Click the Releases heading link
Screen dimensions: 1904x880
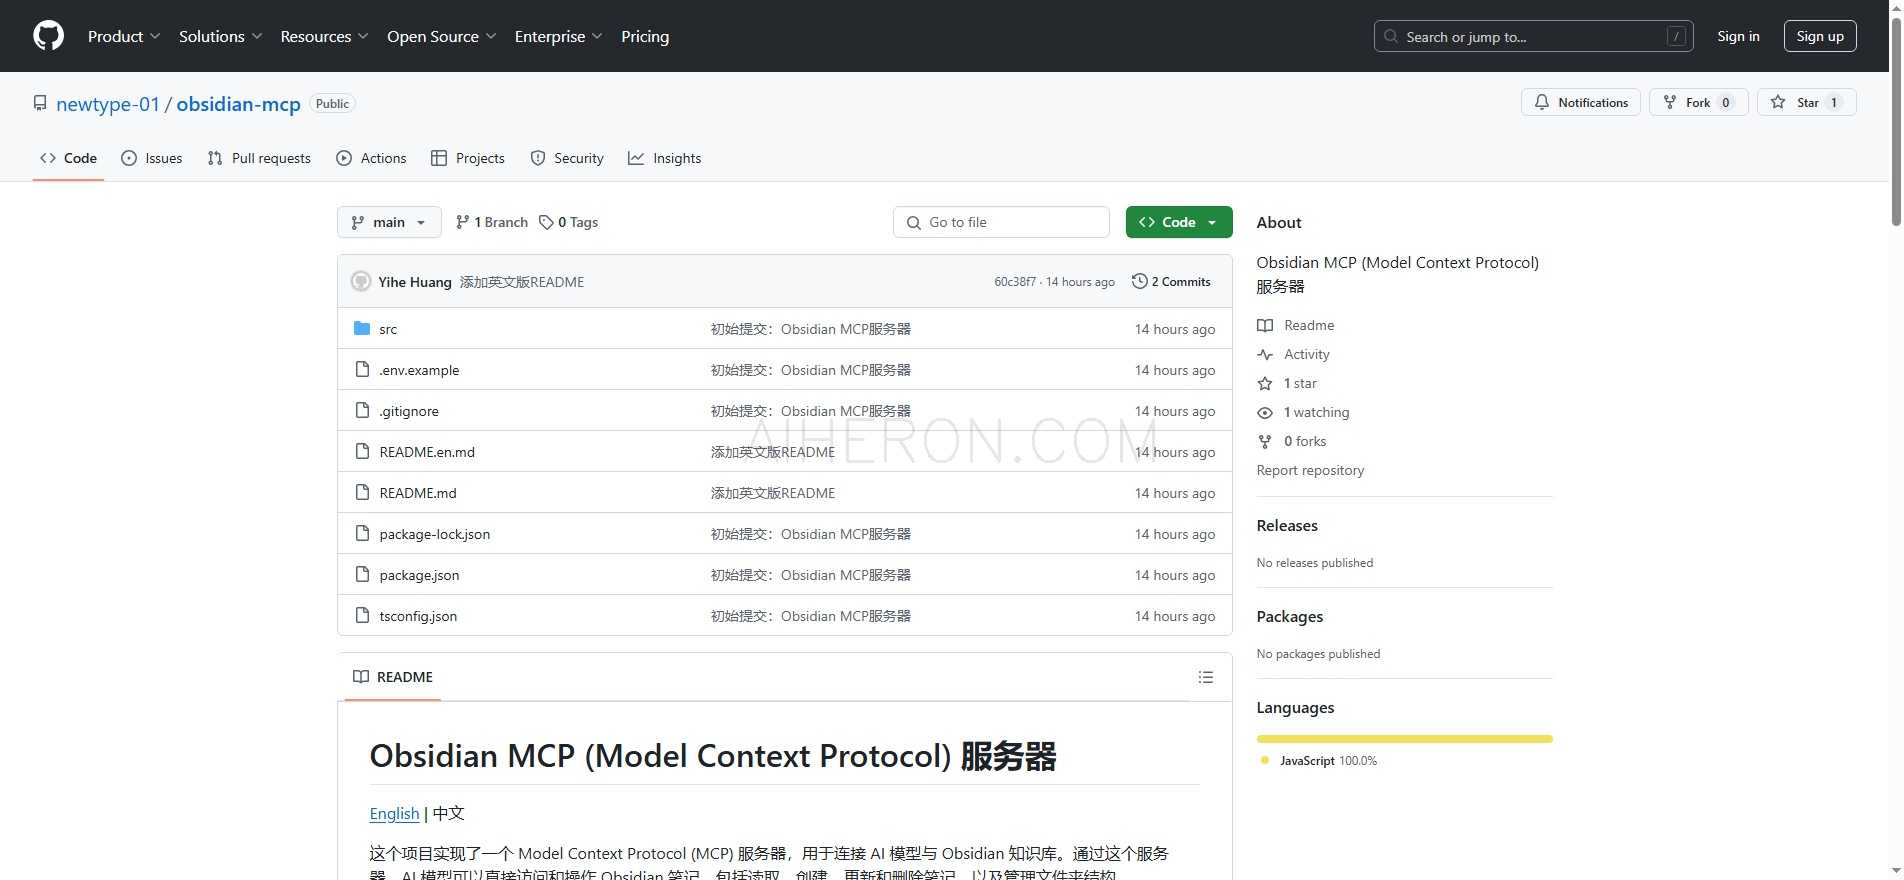[x=1287, y=526]
